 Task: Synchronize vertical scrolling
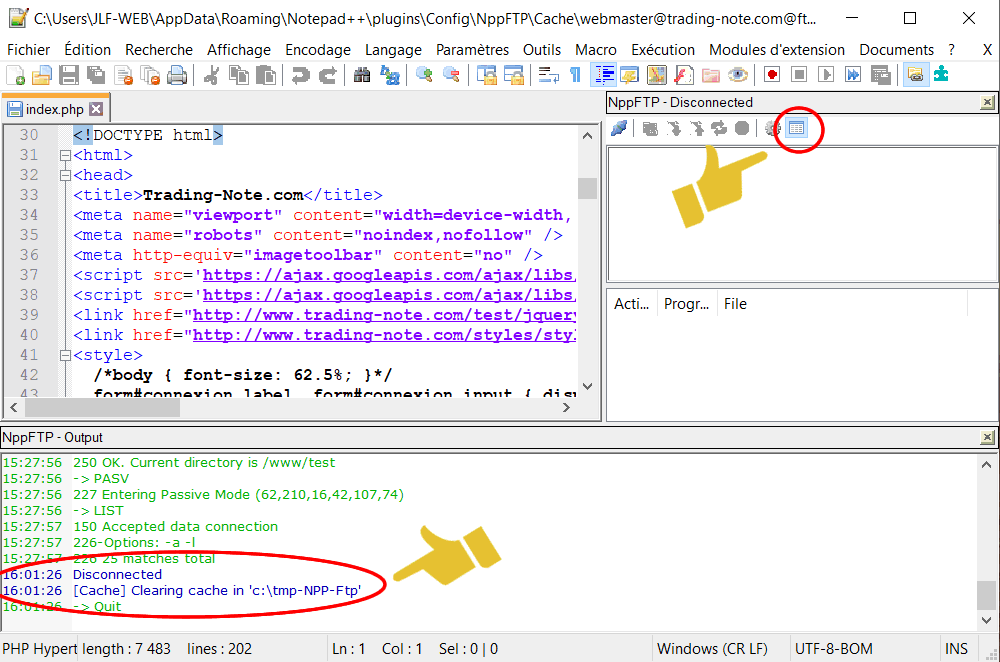486,75
